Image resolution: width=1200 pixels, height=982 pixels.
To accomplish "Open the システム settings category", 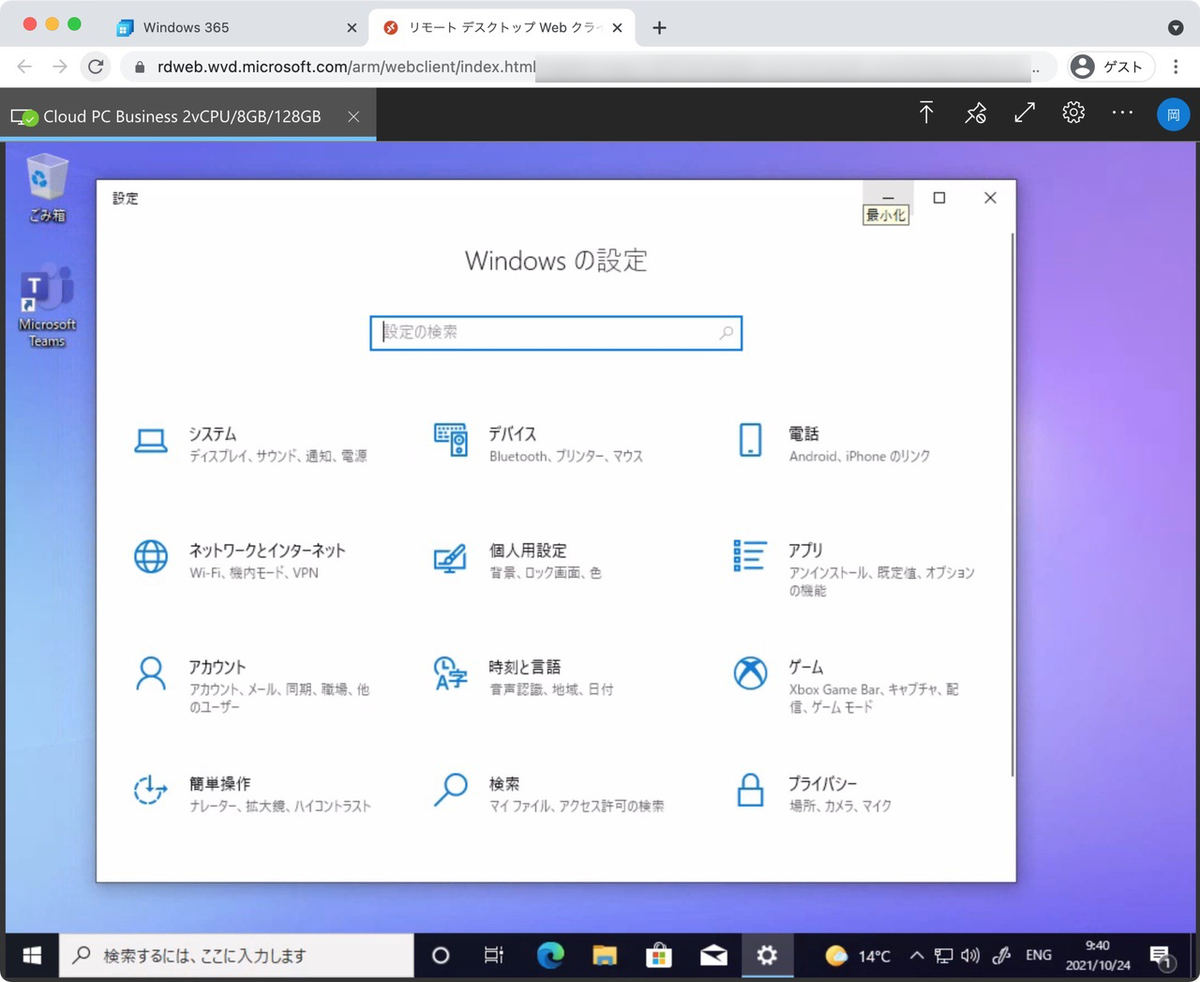I will pyautogui.click(x=250, y=444).
